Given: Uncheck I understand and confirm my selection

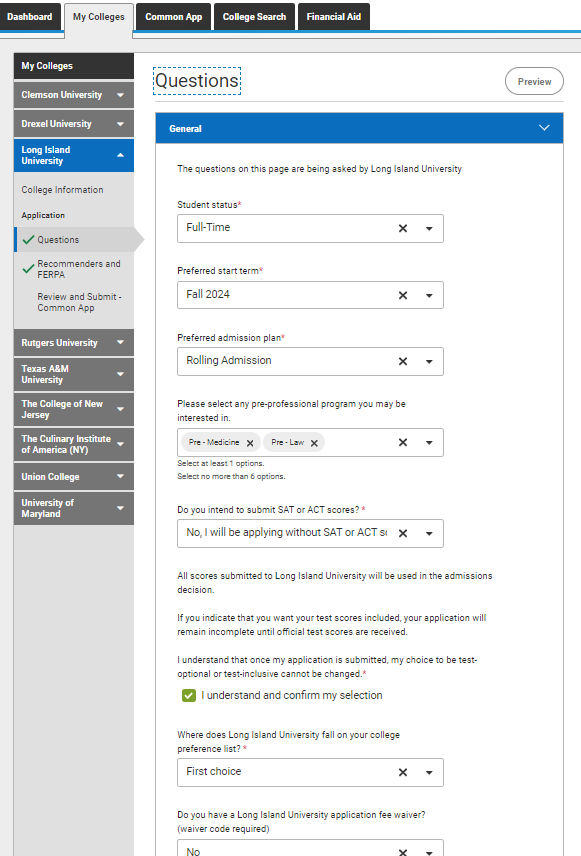Looking at the screenshot, I should click(x=189, y=696).
